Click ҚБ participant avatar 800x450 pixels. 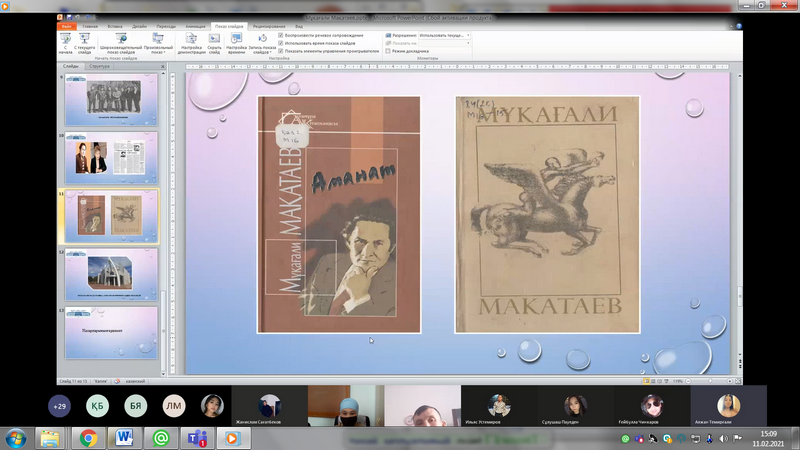tap(97, 406)
